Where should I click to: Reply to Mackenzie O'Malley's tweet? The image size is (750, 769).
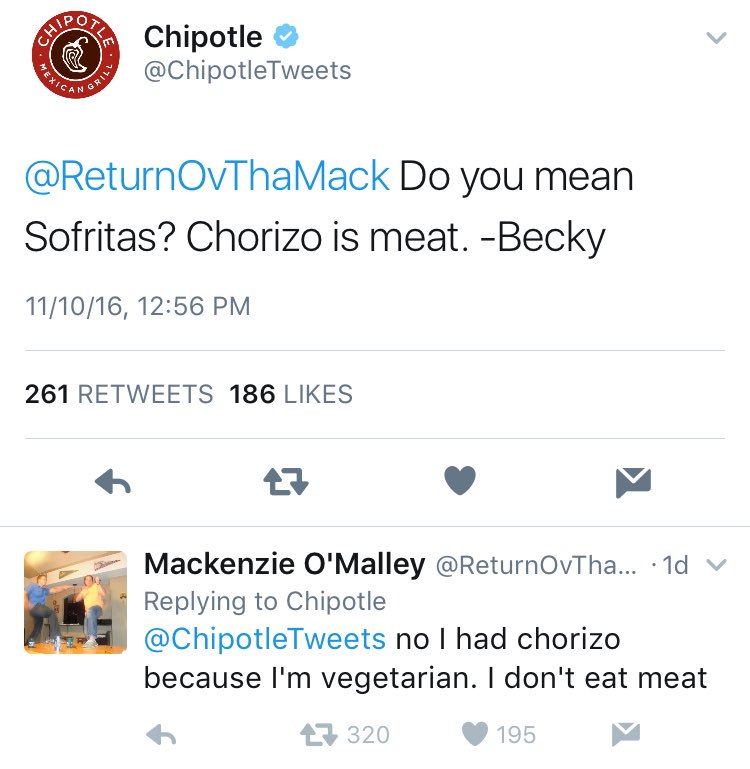coord(161,735)
